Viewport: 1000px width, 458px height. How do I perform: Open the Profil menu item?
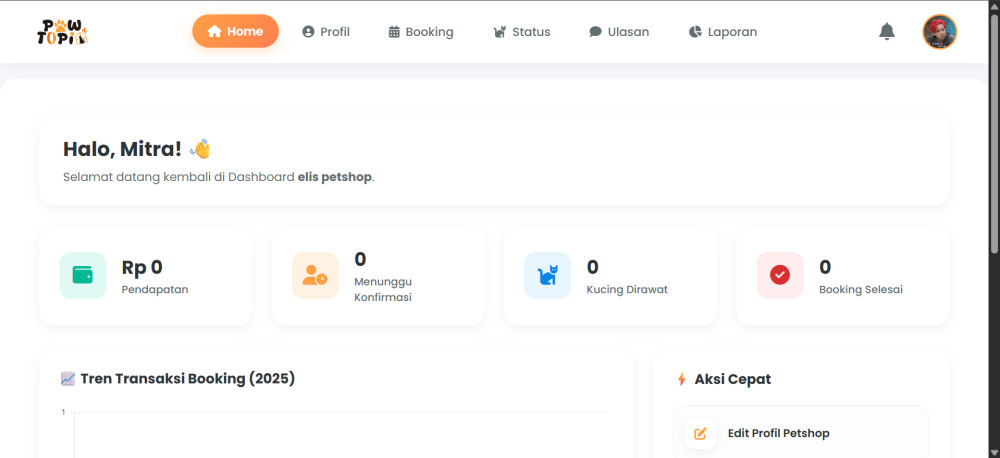pyautogui.click(x=326, y=32)
